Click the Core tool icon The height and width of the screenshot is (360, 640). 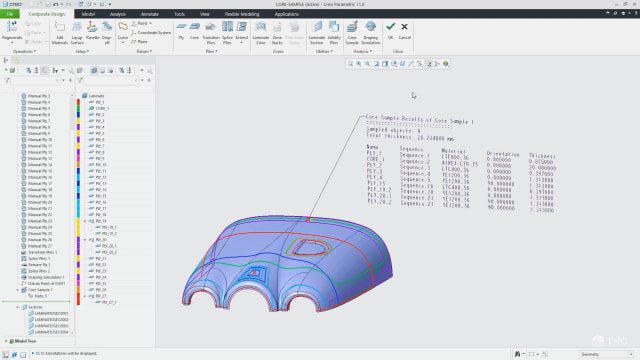pos(195,27)
